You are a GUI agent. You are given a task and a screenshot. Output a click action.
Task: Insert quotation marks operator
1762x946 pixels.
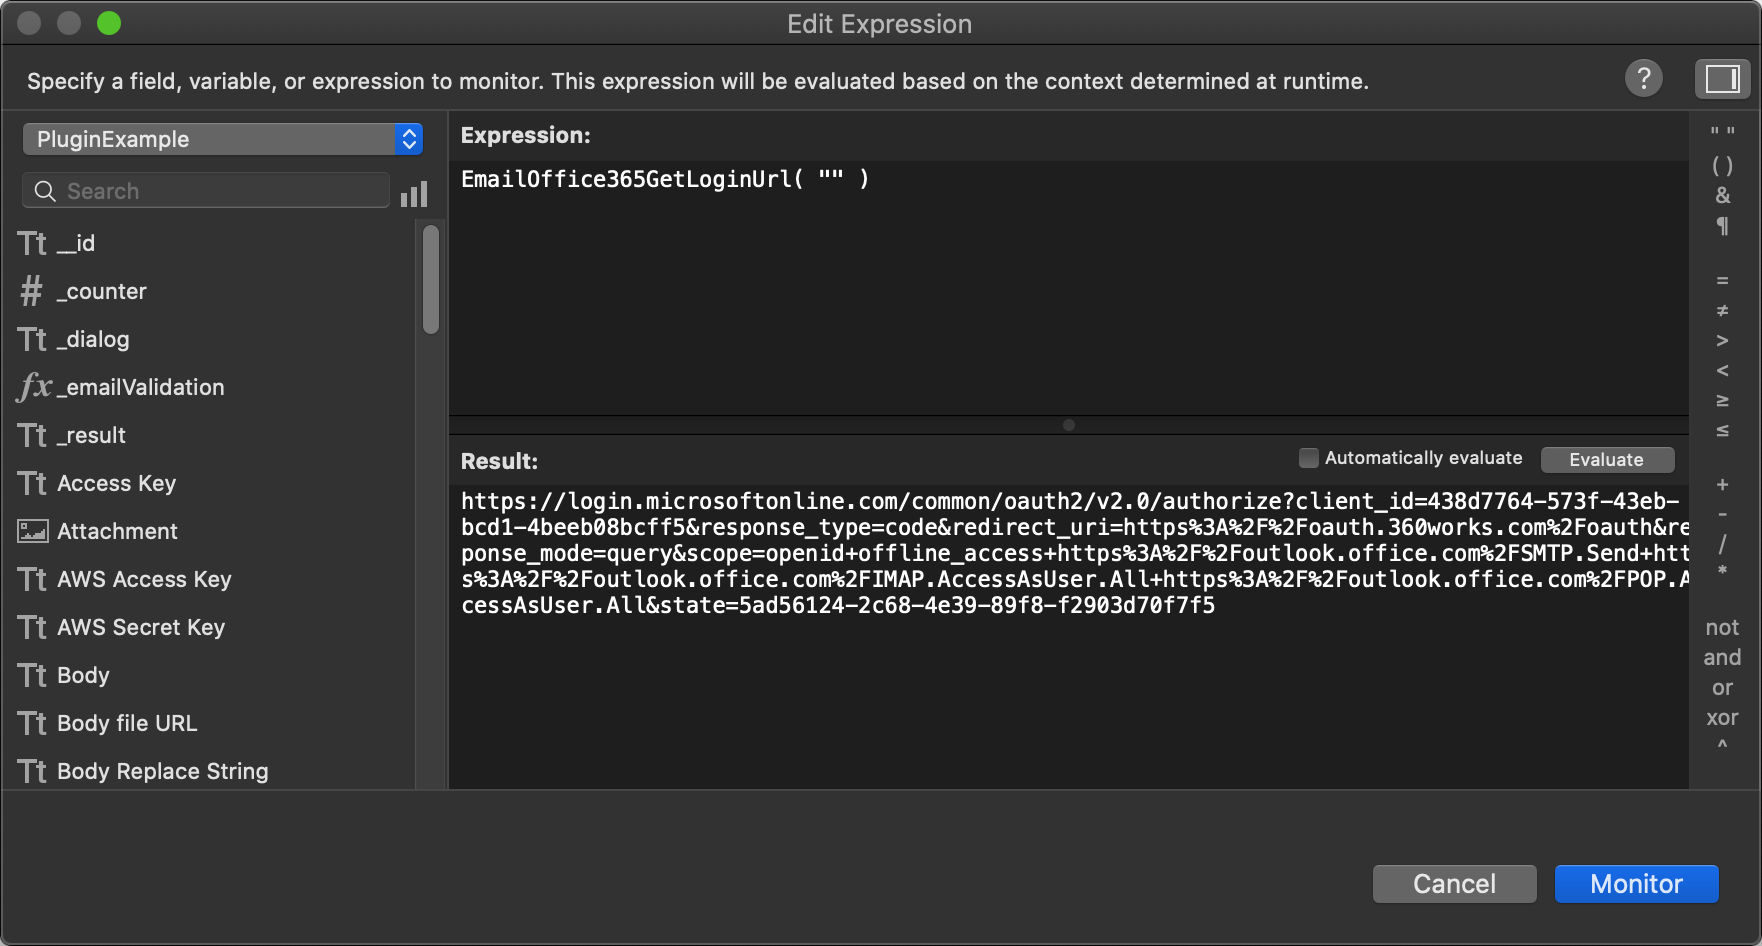click(x=1722, y=132)
